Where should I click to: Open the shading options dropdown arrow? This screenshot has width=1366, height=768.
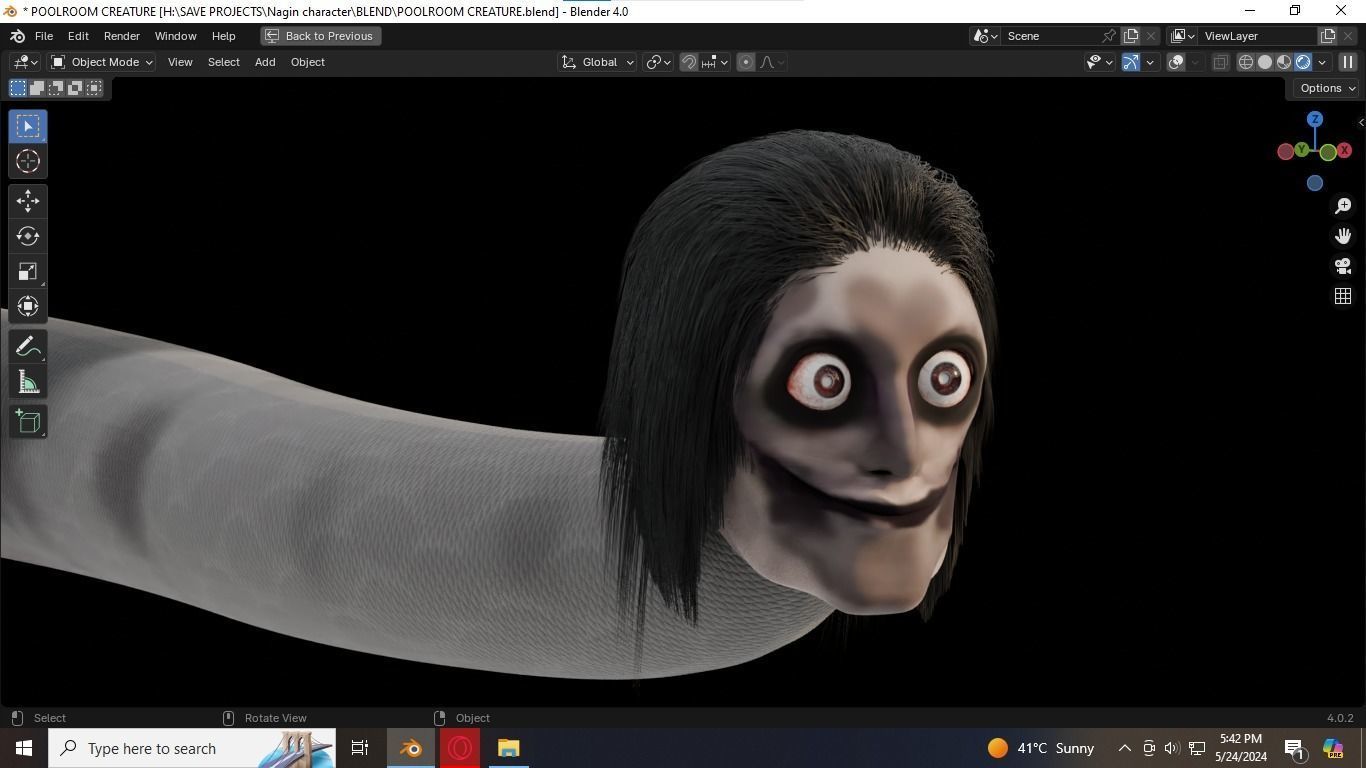tap(1322, 62)
